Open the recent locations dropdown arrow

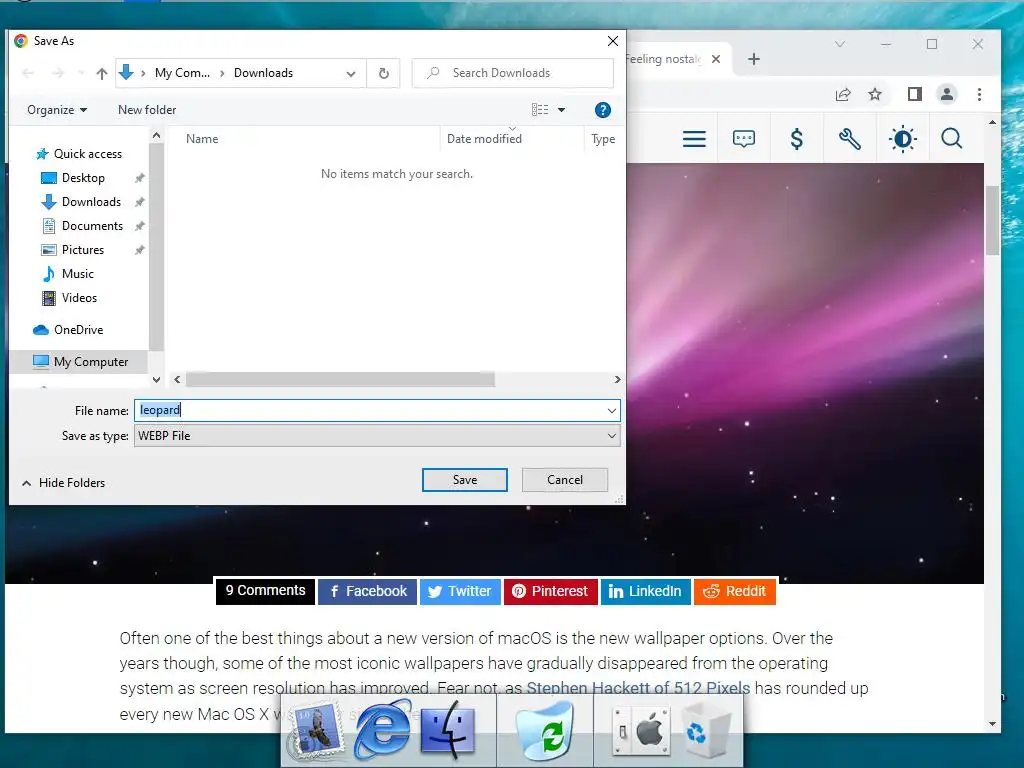[x=81, y=73]
